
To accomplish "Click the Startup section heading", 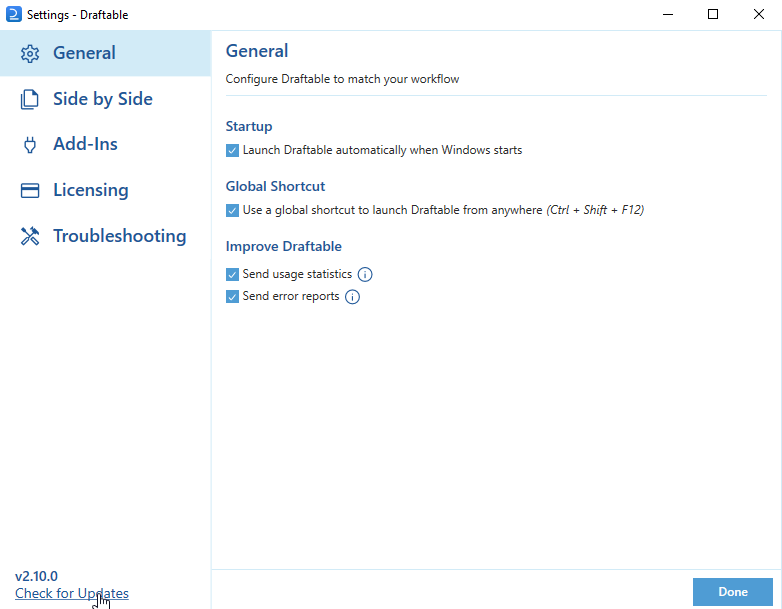I will pyautogui.click(x=249, y=126).
